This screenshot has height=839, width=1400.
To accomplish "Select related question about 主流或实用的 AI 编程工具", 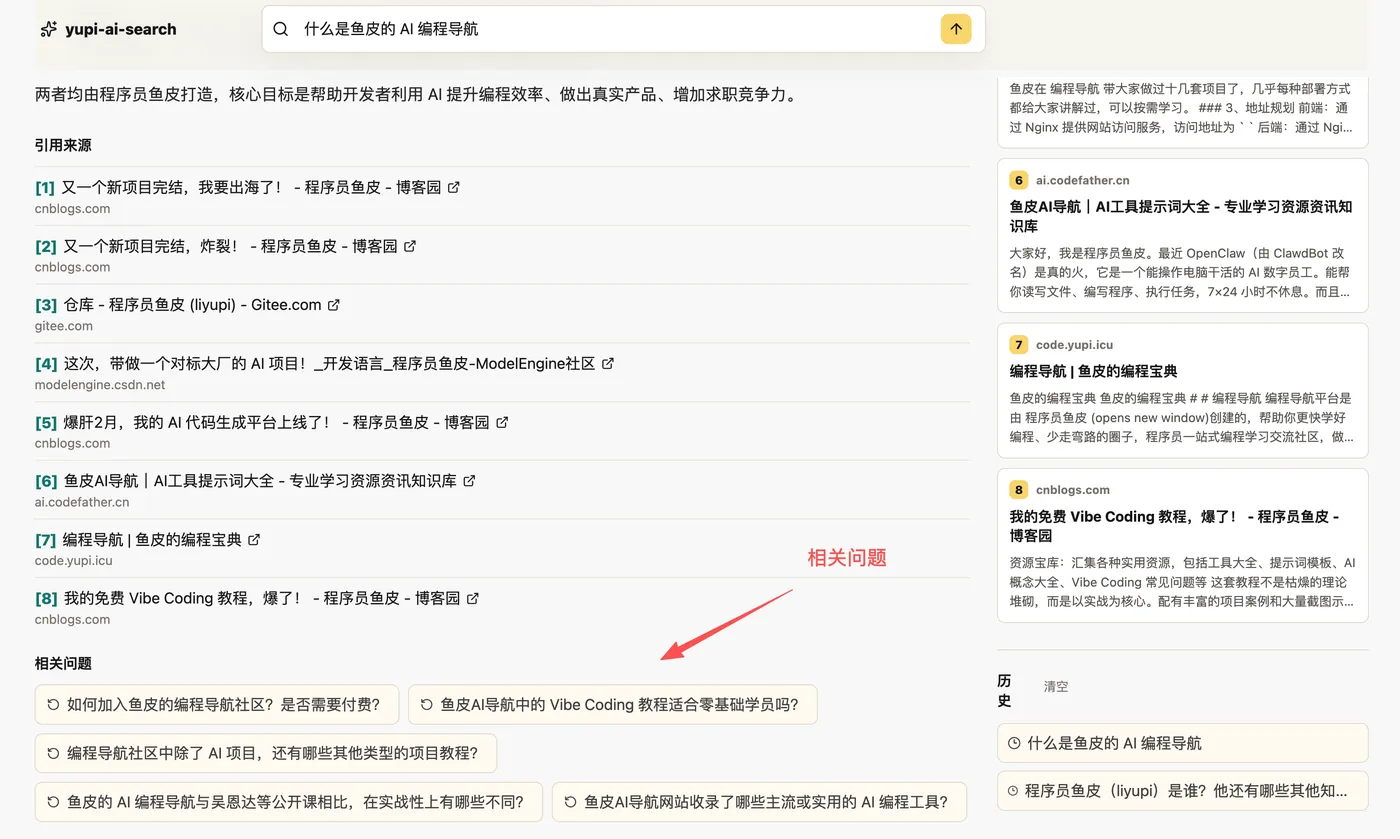I will (759, 802).
